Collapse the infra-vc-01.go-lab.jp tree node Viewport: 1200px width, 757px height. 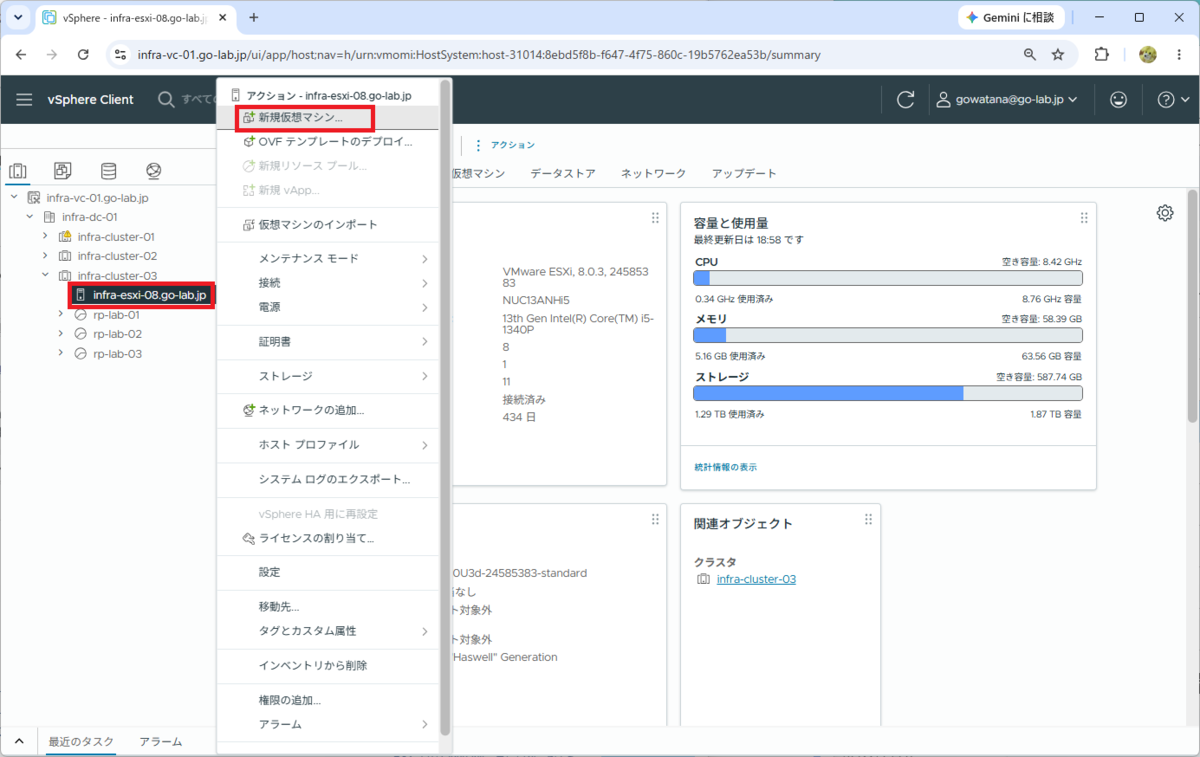14,198
